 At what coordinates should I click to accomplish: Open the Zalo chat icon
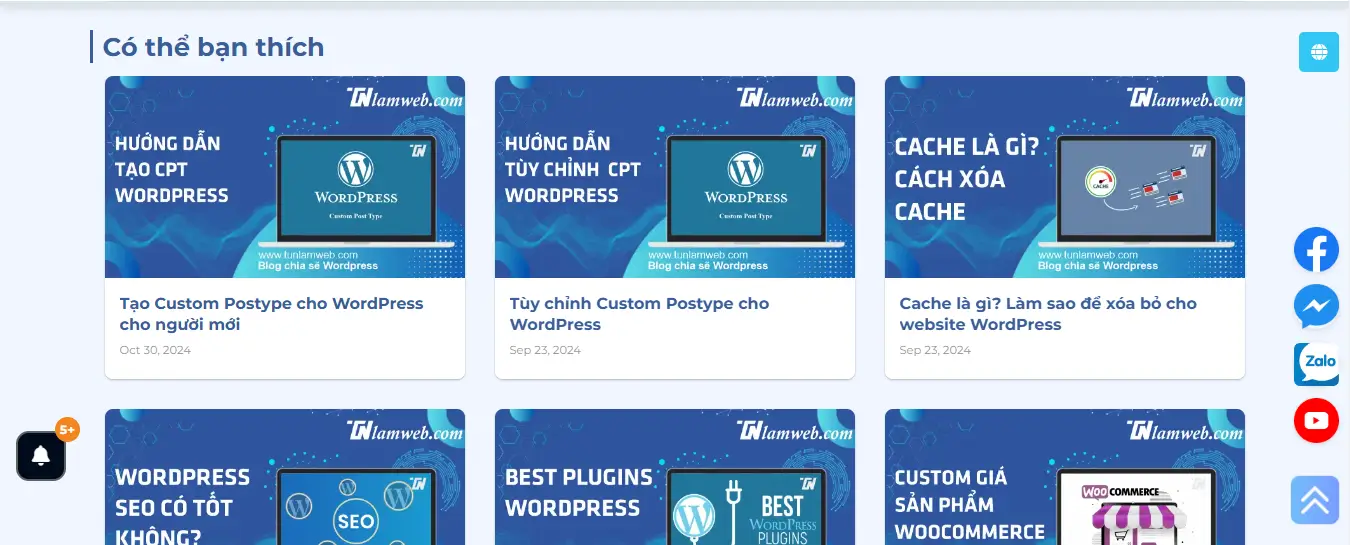click(1316, 364)
